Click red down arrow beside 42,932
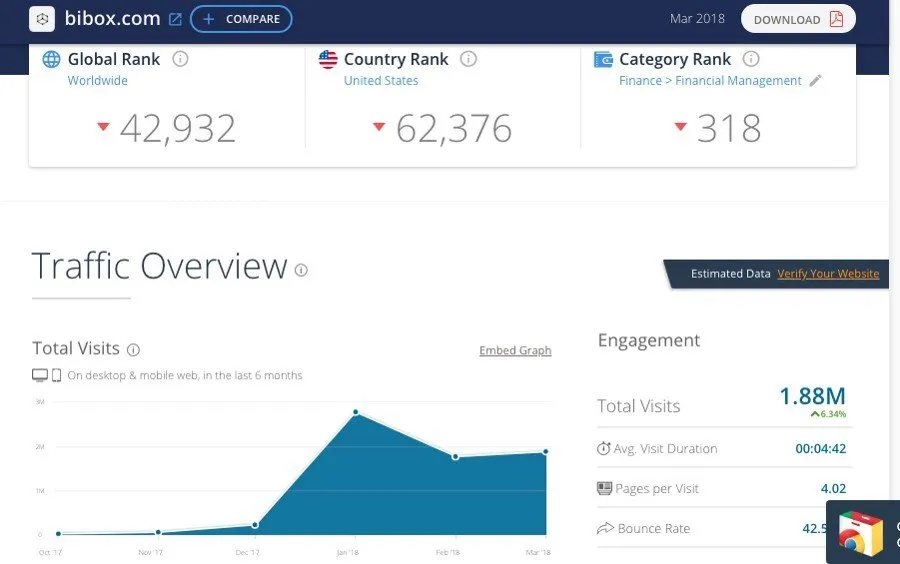The image size is (900, 564). [x=103, y=126]
